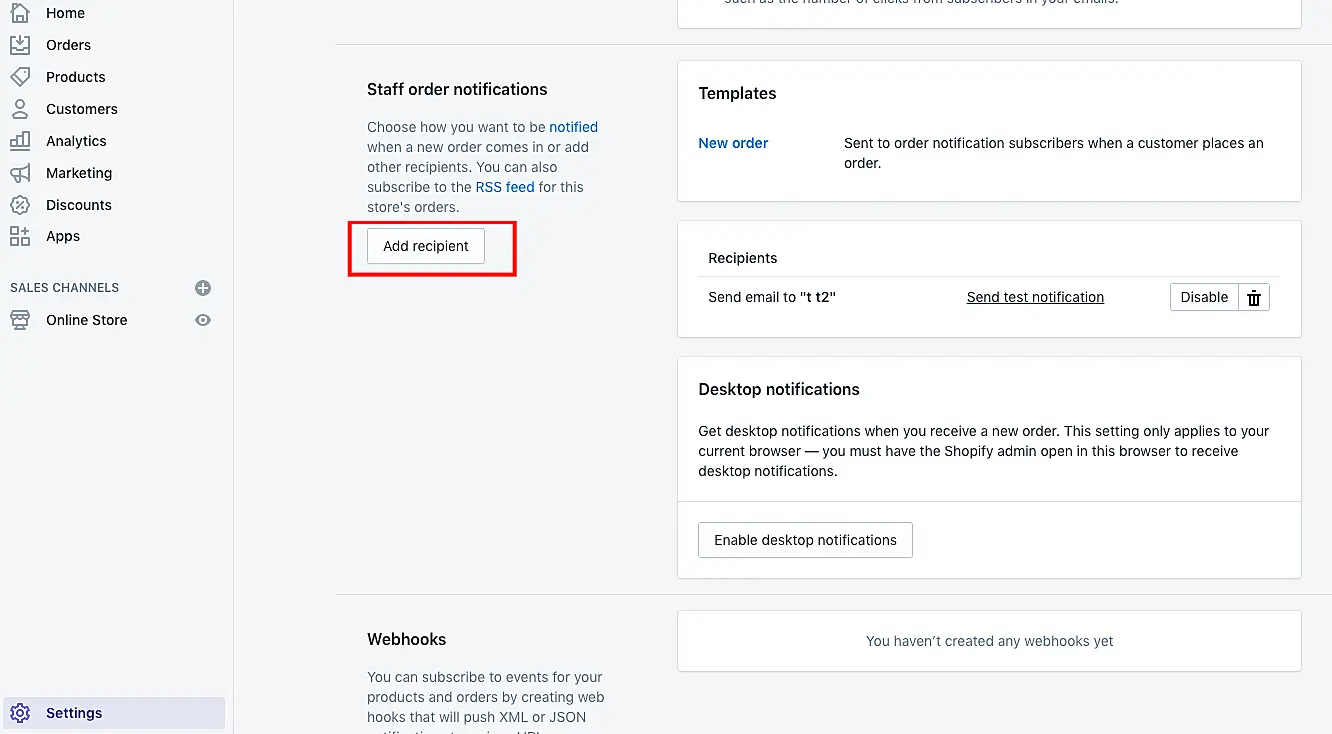
Task: Click the Apps grid icon
Action: pyautogui.click(x=20, y=236)
